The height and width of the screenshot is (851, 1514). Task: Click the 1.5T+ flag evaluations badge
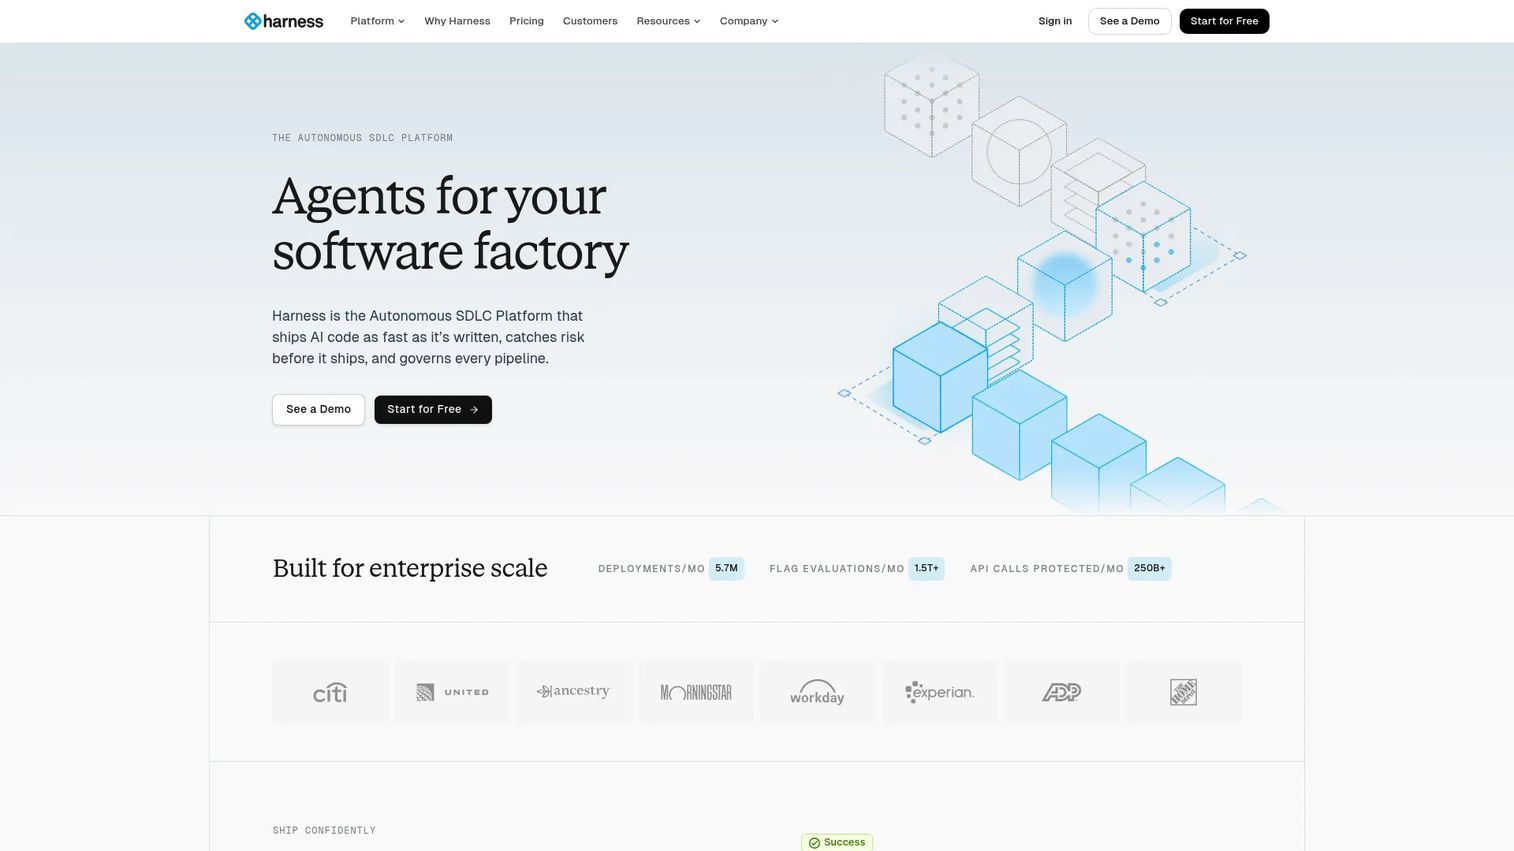(x=926, y=568)
